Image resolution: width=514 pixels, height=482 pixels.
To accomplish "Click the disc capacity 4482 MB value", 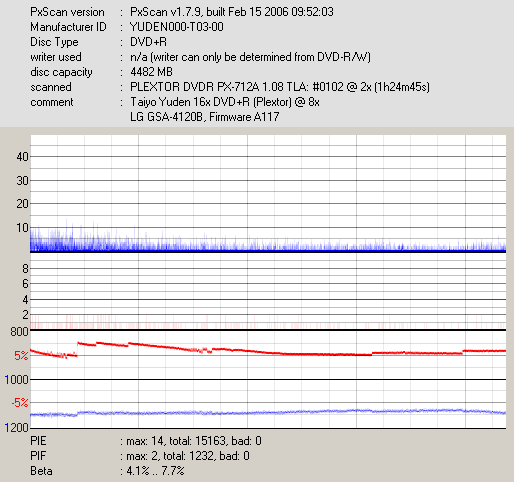I will coord(151,72).
